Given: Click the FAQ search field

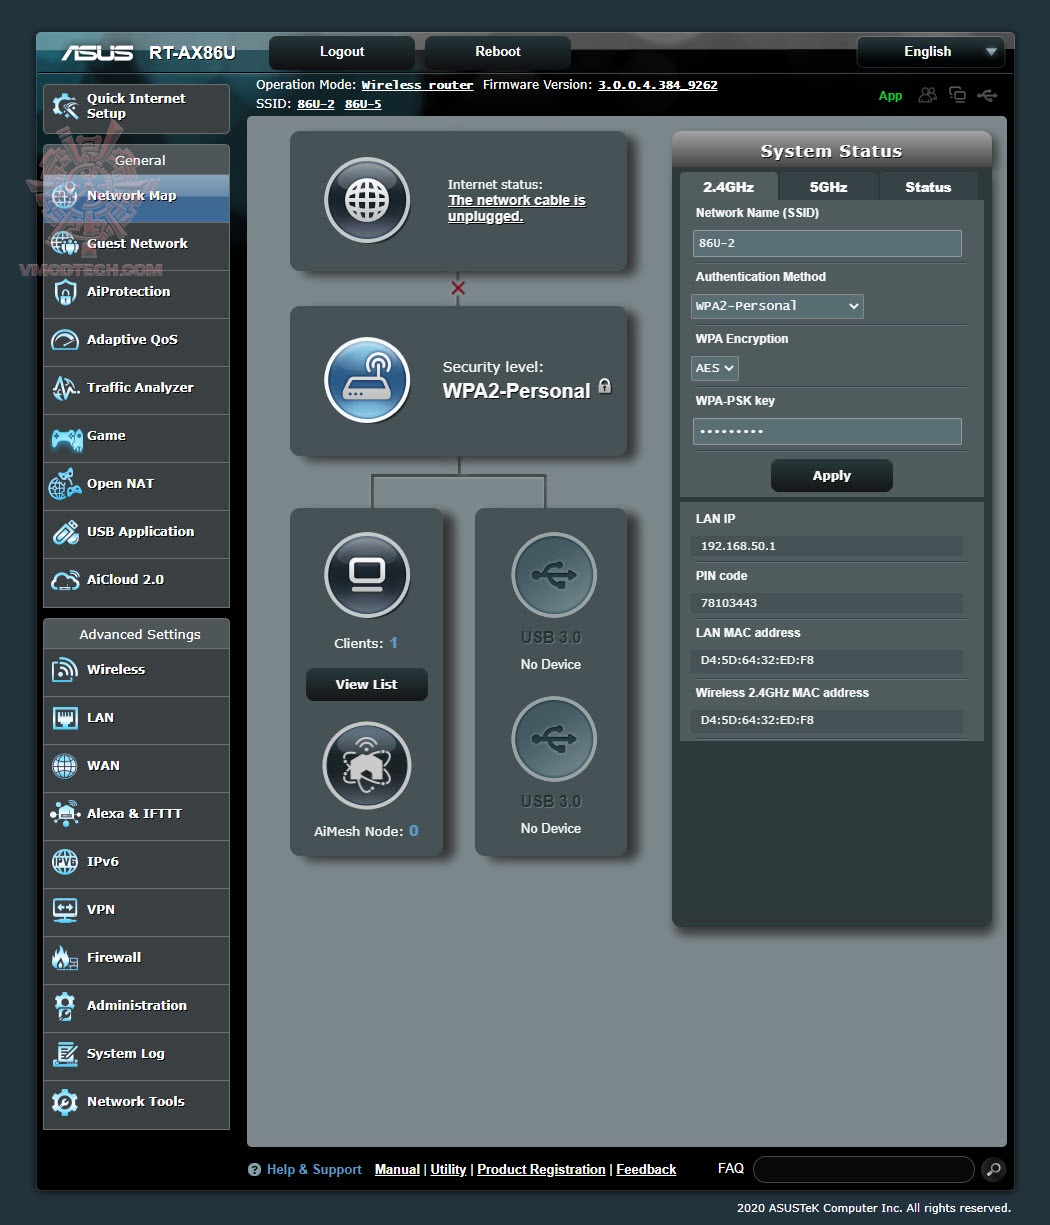Looking at the screenshot, I should [862, 1169].
